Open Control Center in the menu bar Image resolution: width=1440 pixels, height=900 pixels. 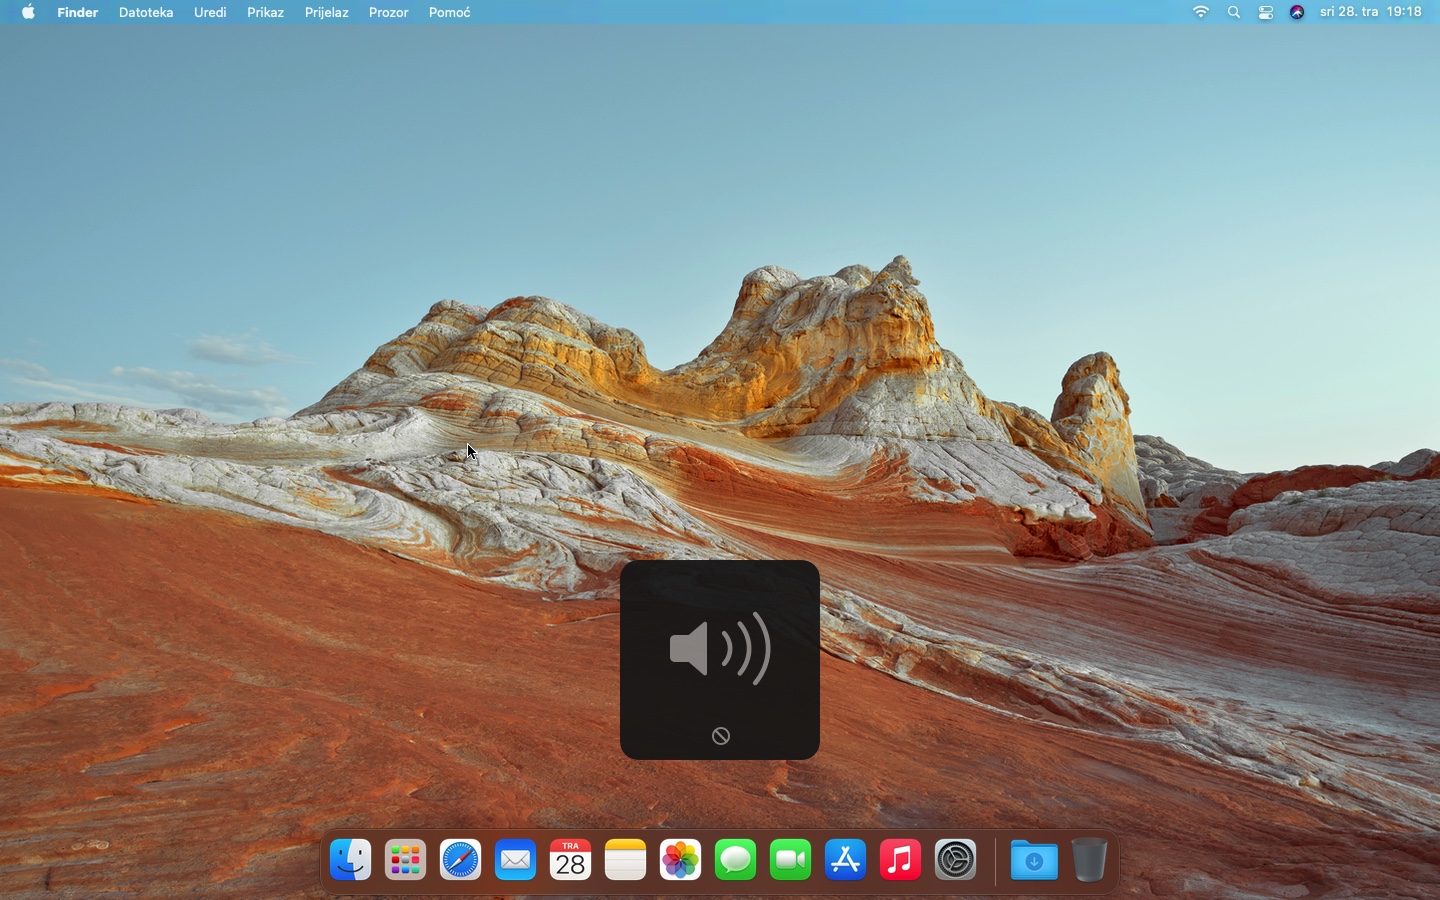1266,12
